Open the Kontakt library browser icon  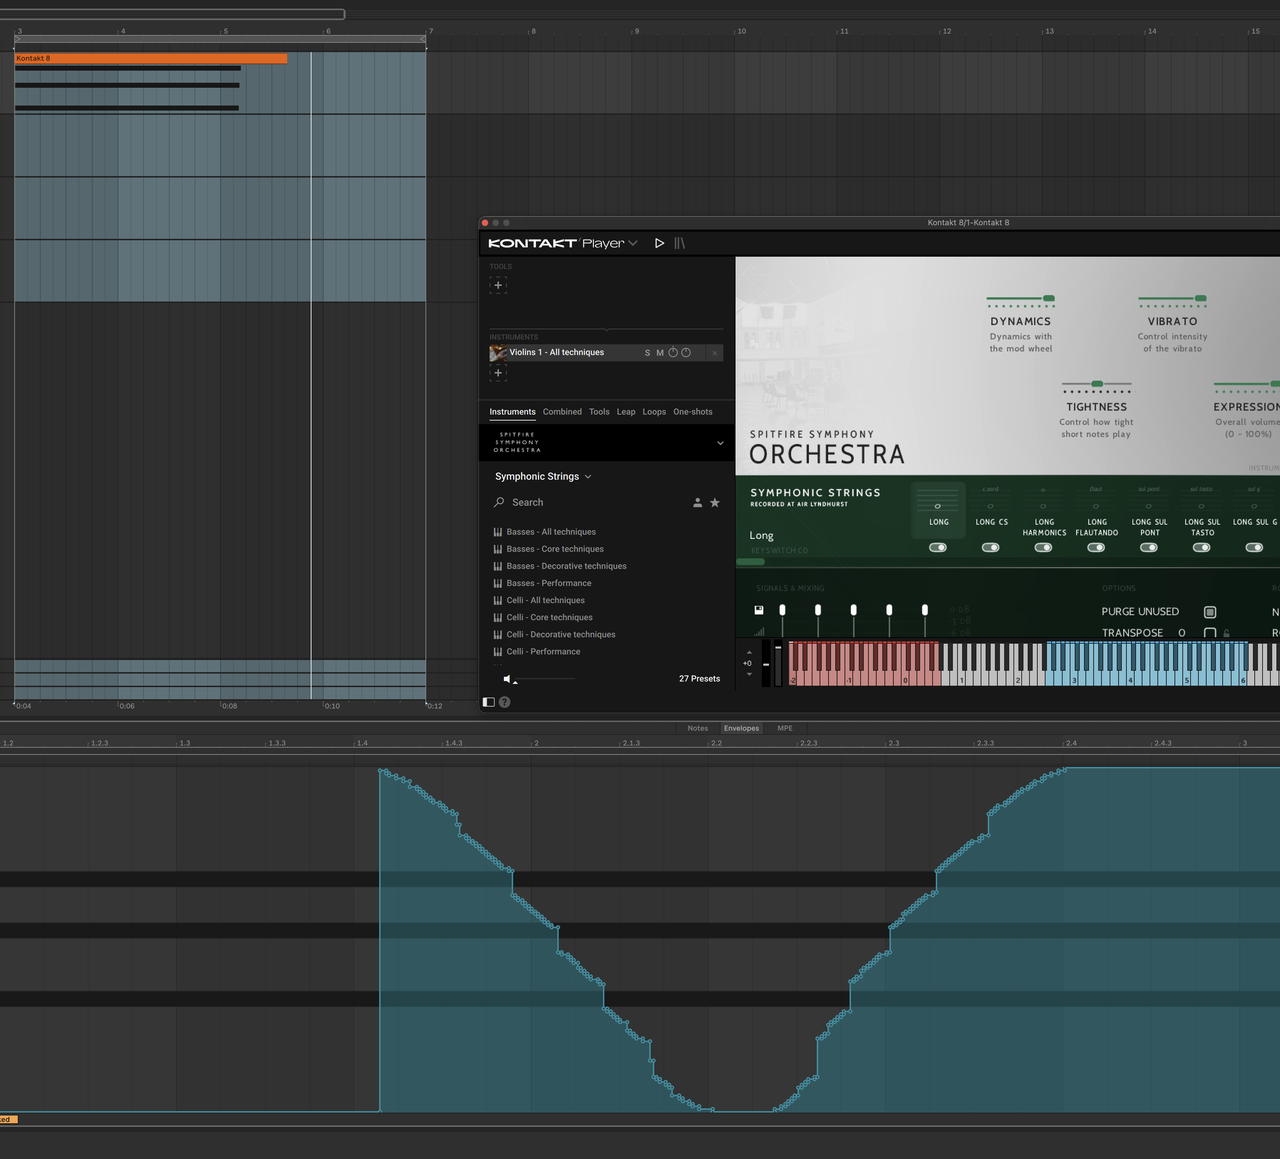pos(680,243)
